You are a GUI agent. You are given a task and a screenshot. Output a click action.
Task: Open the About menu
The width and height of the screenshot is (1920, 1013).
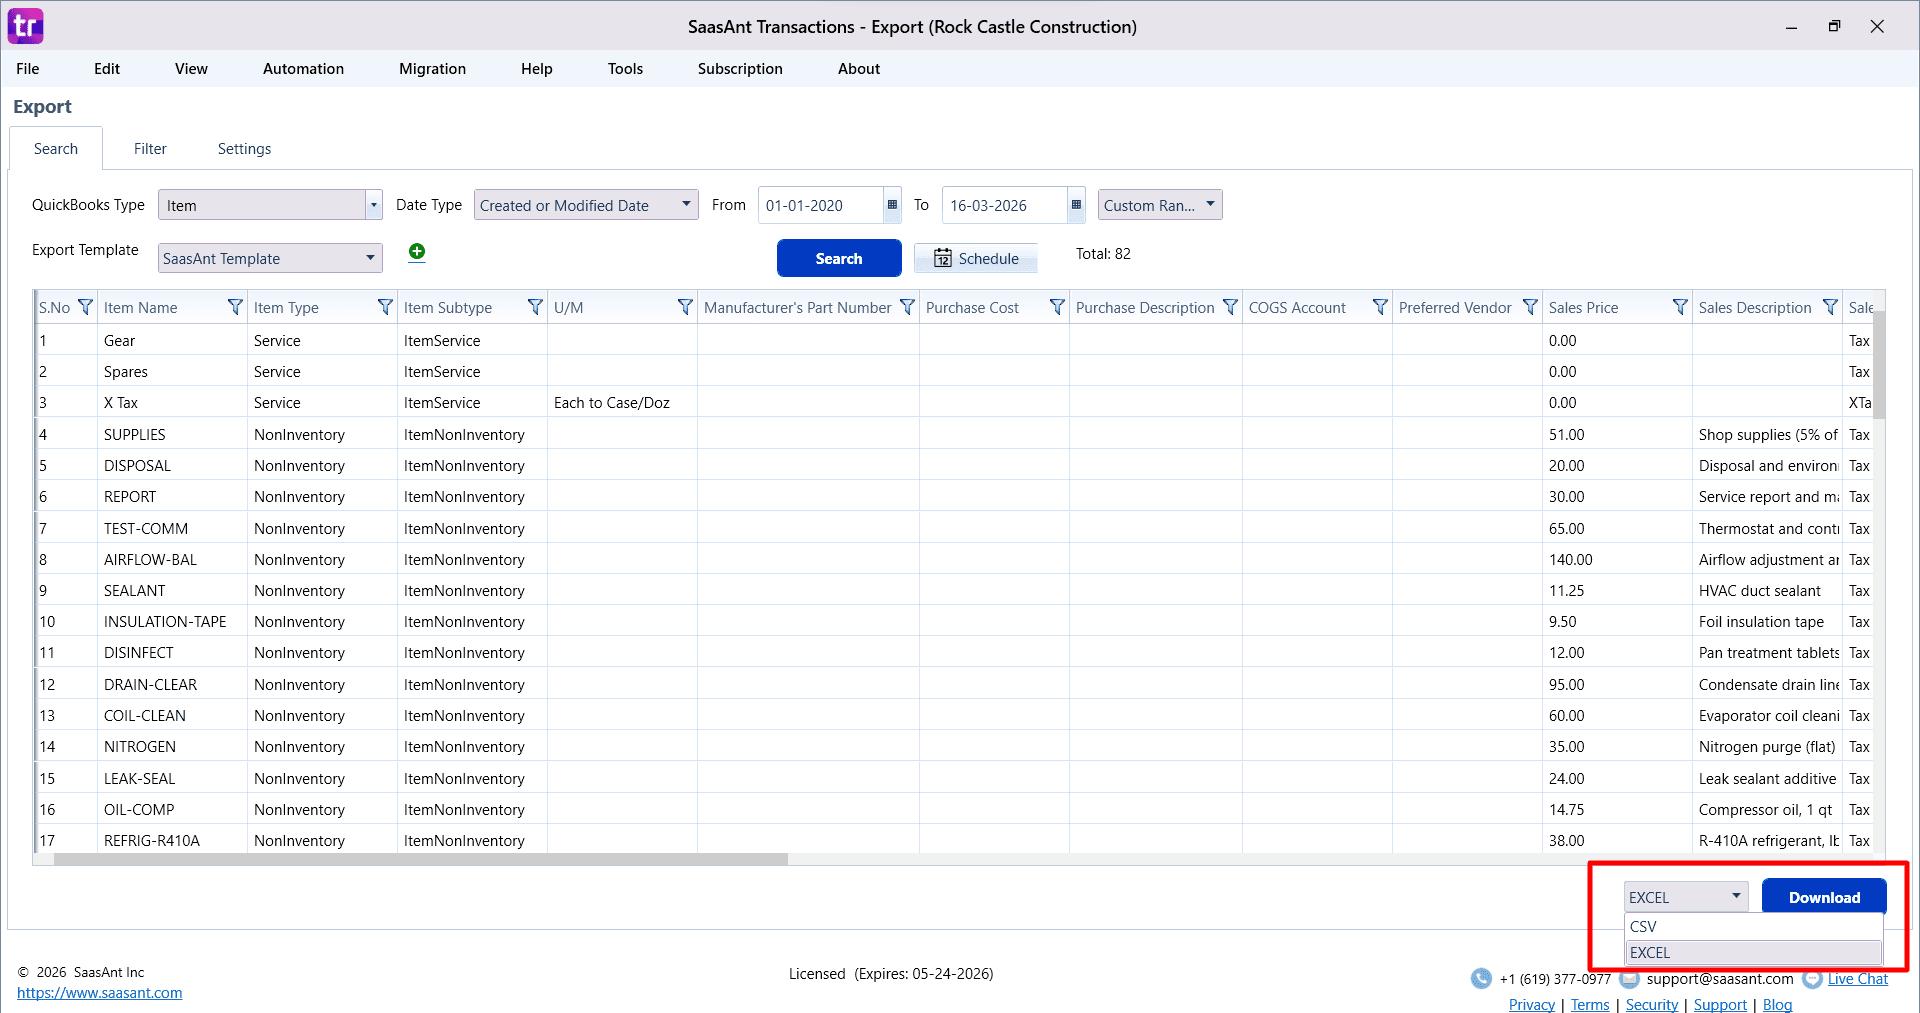859,69
